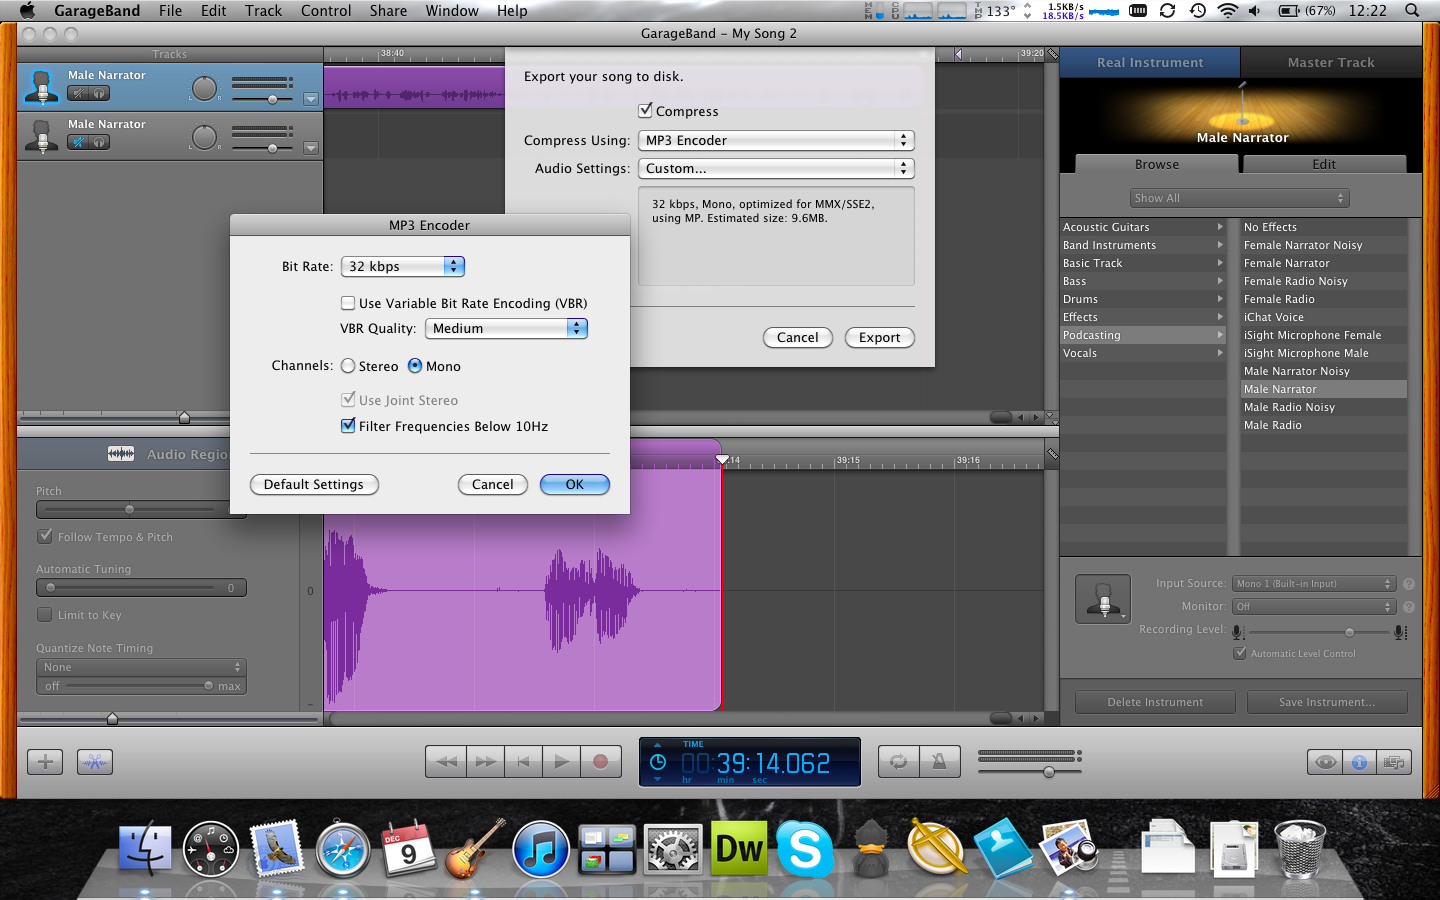Mute the selected top Male Narrator track

tap(78, 93)
